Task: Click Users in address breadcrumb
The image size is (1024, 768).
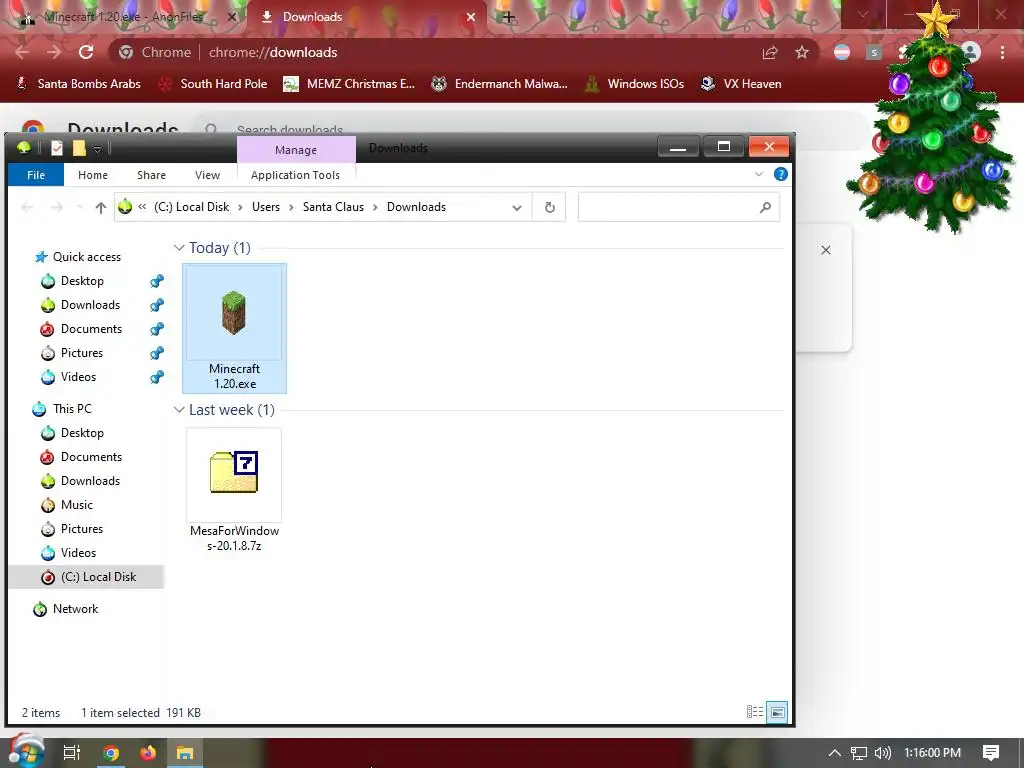Action: pos(266,207)
